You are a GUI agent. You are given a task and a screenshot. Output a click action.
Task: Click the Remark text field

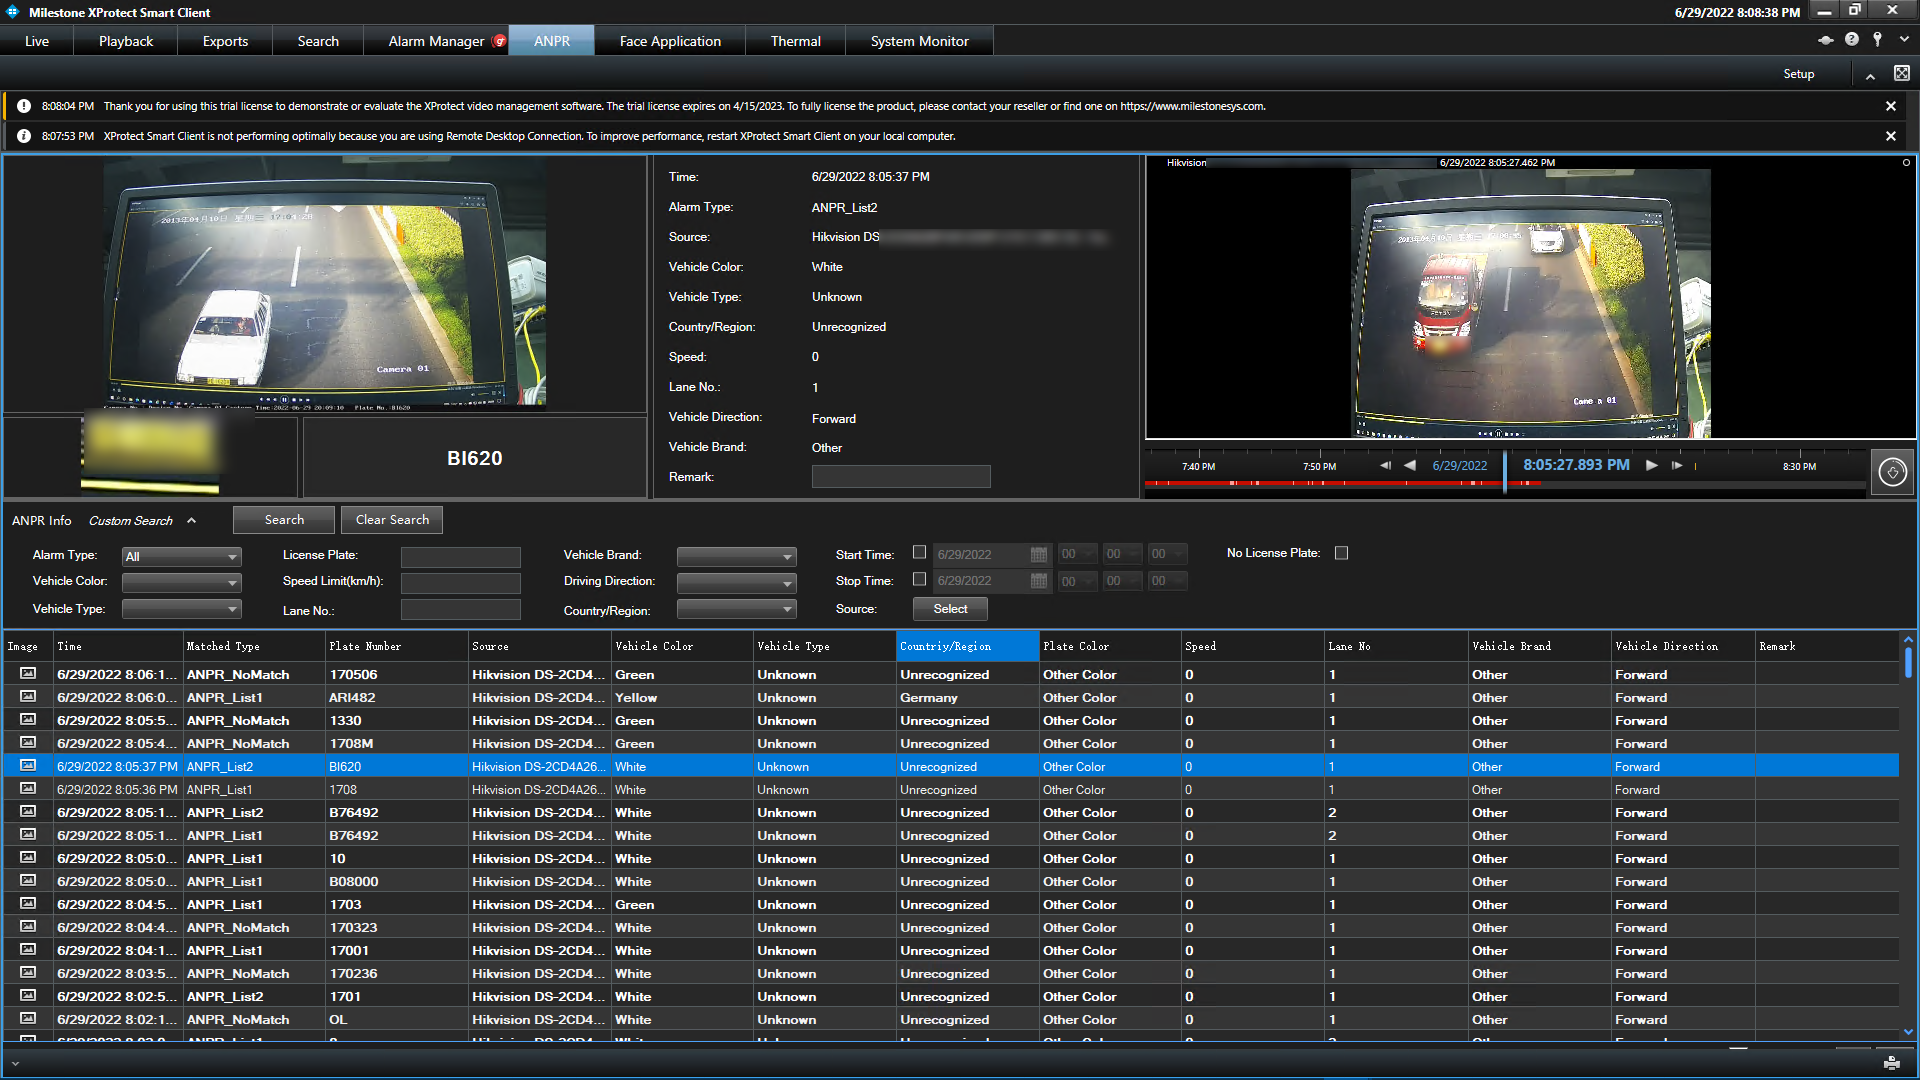[901, 477]
